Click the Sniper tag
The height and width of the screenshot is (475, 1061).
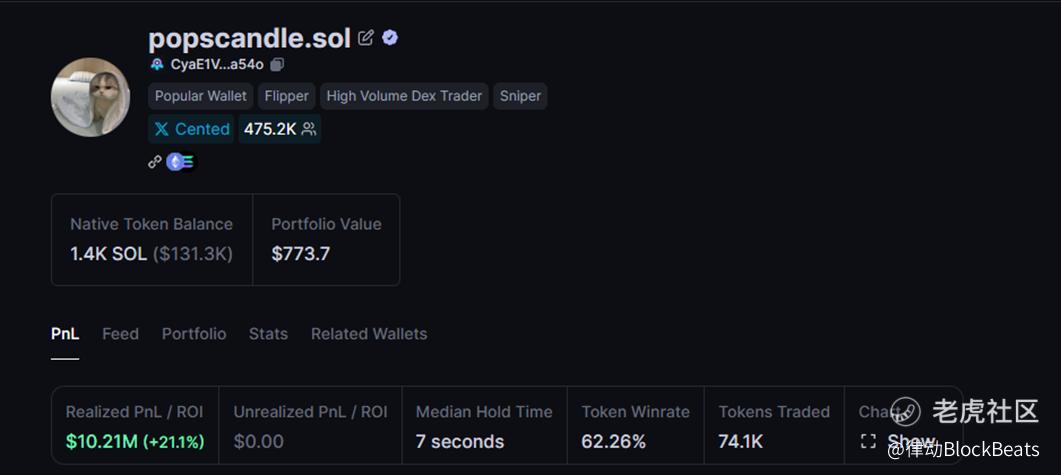pyautogui.click(x=520, y=96)
